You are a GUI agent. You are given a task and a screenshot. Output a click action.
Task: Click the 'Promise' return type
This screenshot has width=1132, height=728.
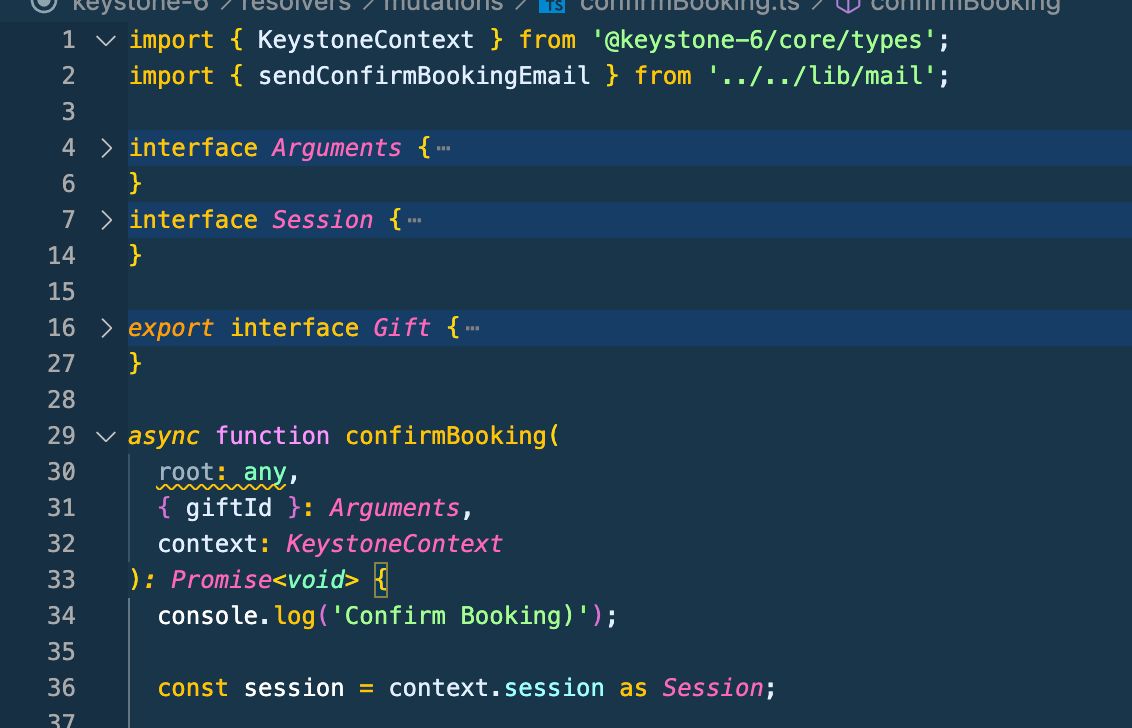point(221,580)
